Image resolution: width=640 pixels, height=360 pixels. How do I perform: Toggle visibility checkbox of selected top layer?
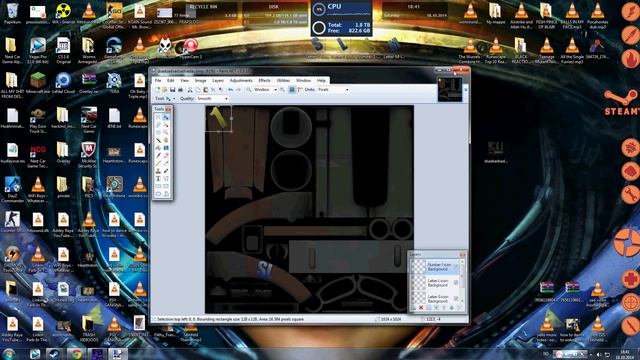click(x=456, y=267)
